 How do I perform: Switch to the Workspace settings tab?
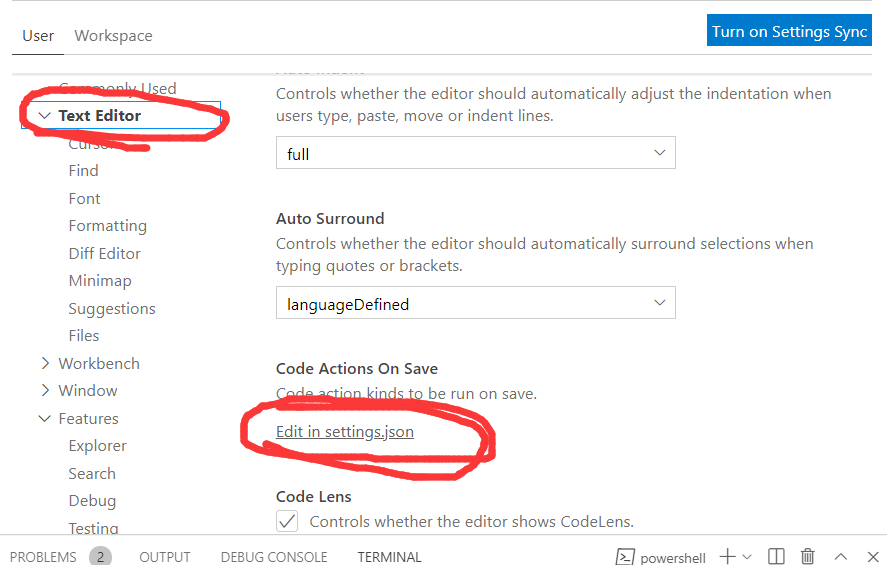click(x=113, y=36)
